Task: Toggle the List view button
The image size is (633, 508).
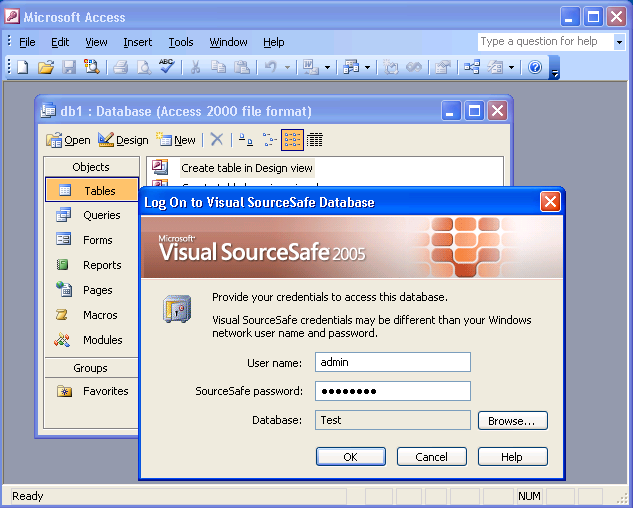Action: pyautogui.click(x=292, y=140)
